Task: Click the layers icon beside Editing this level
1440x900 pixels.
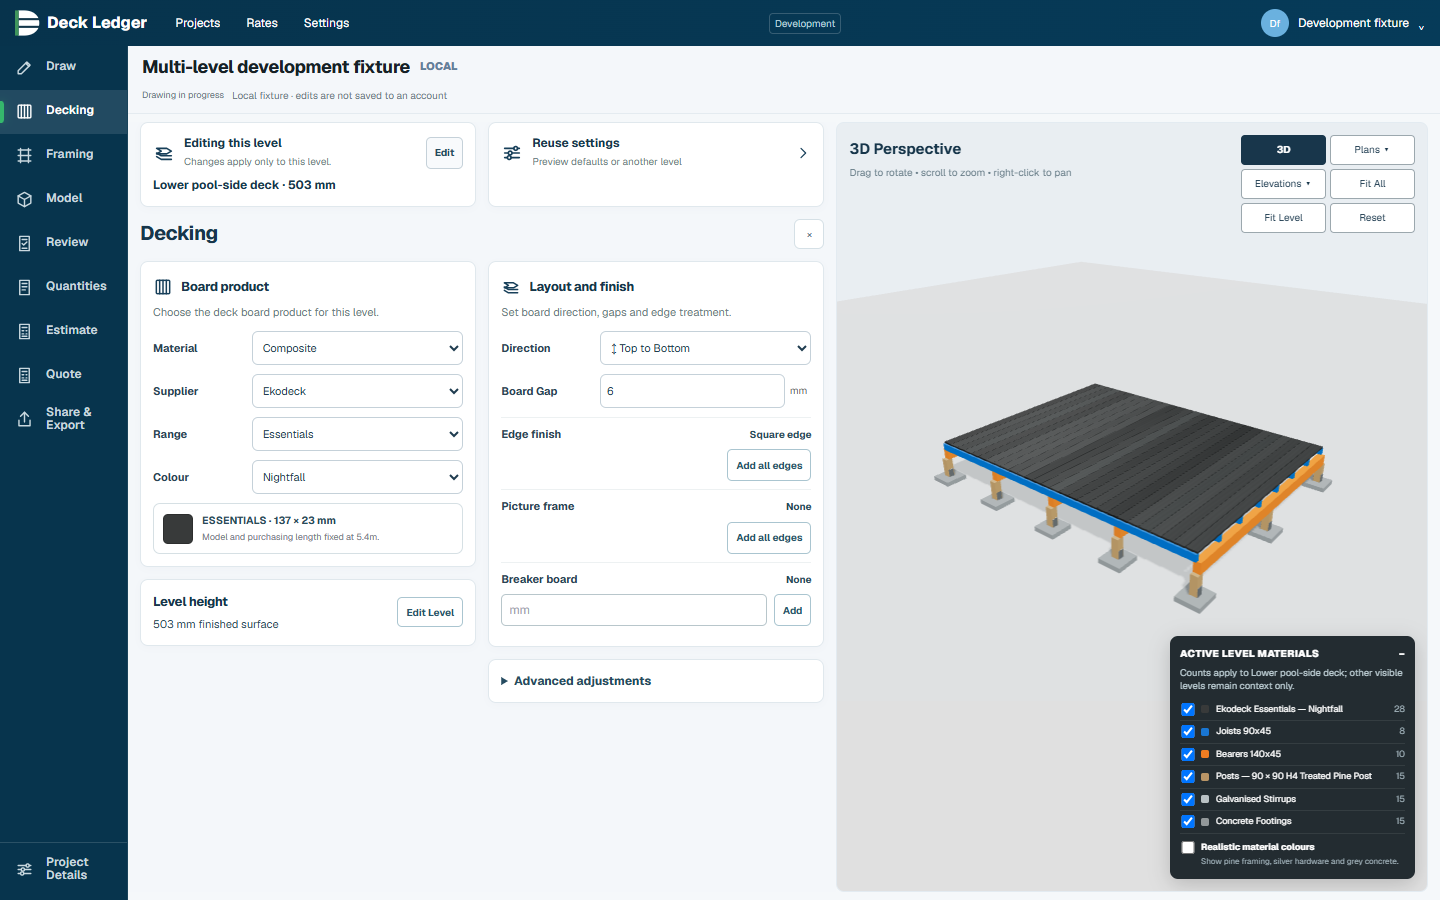Action: click(164, 153)
